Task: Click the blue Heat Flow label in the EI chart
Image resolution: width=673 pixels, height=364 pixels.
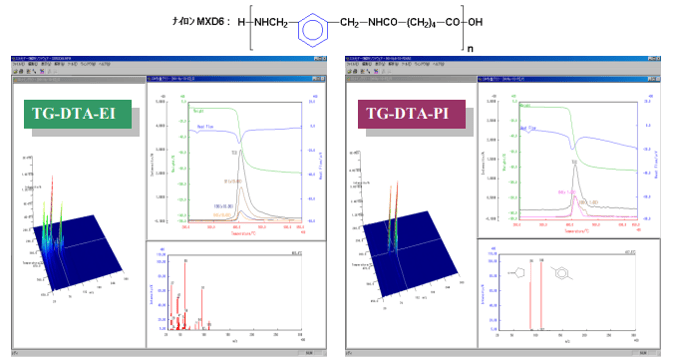Action: tap(205, 127)
